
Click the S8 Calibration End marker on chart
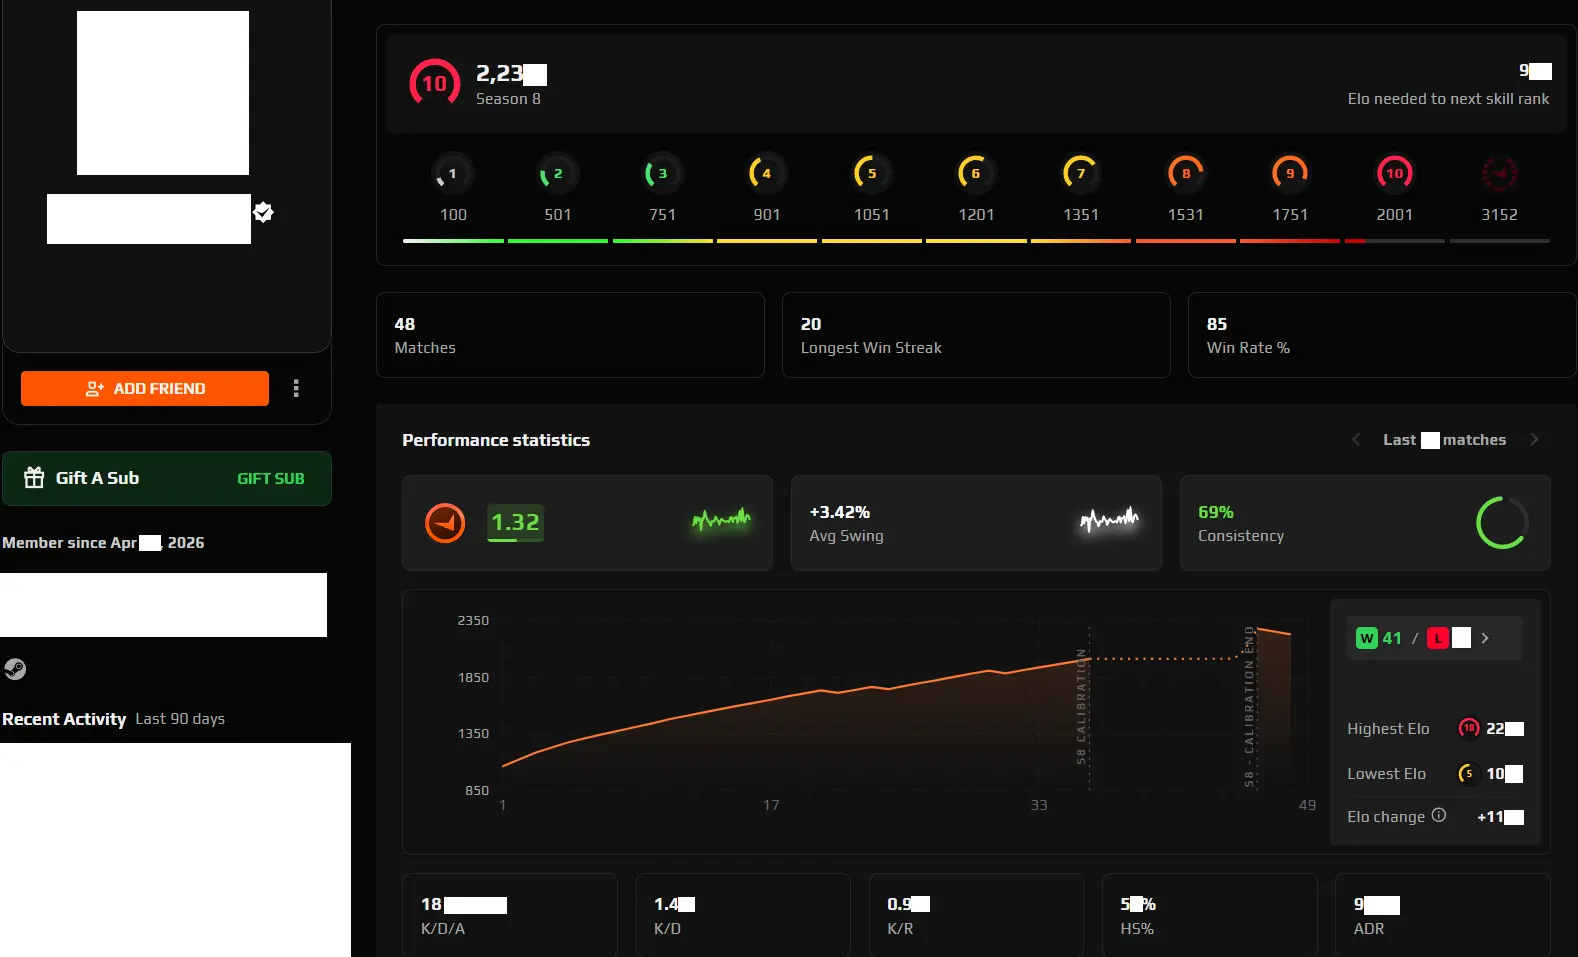[x=1249, y=706]
